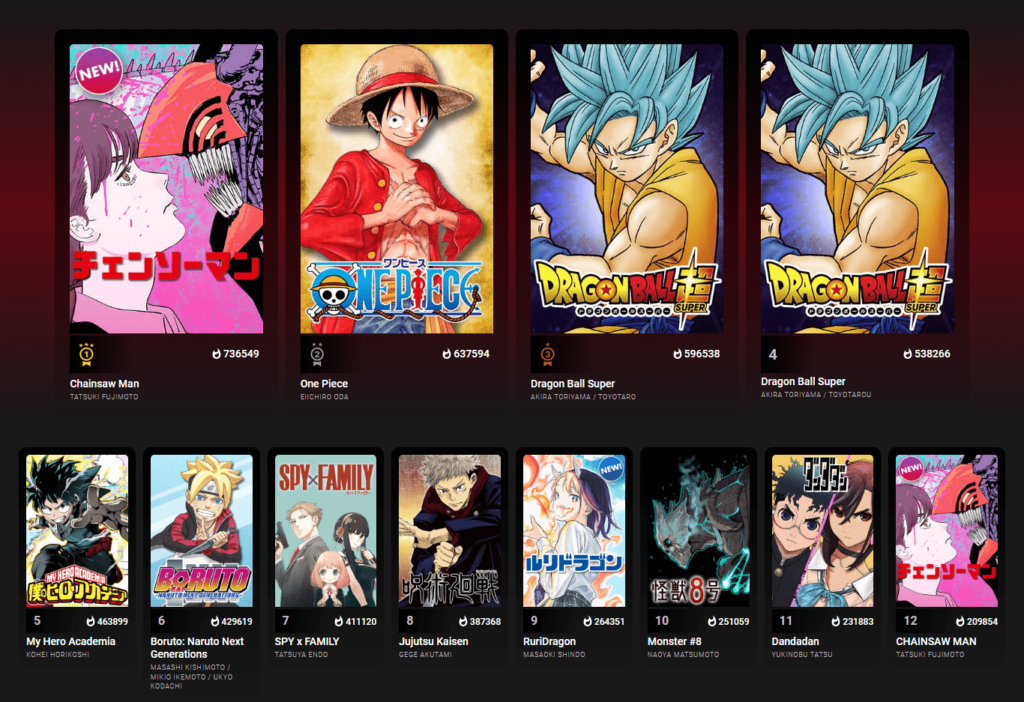Open the Jujutsu Kaisen cover thumbnail

450,531
